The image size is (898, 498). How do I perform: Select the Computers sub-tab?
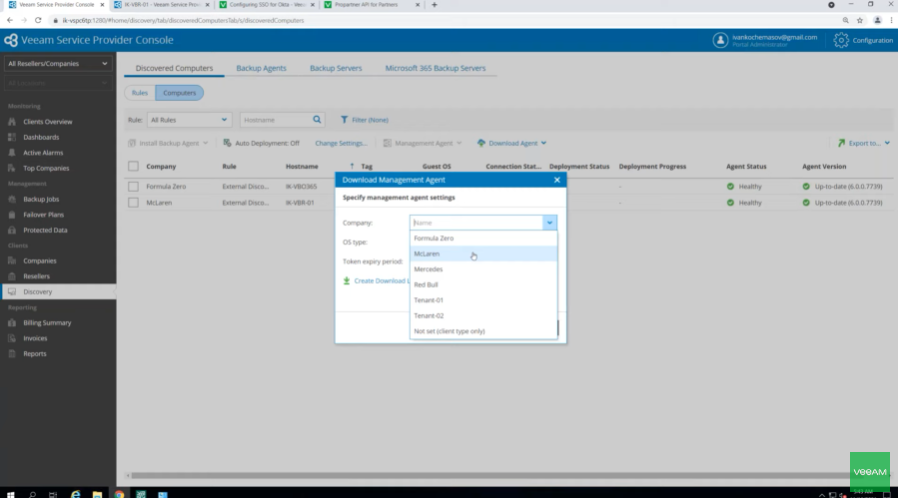pyautogui.click(x=179, y=93)
